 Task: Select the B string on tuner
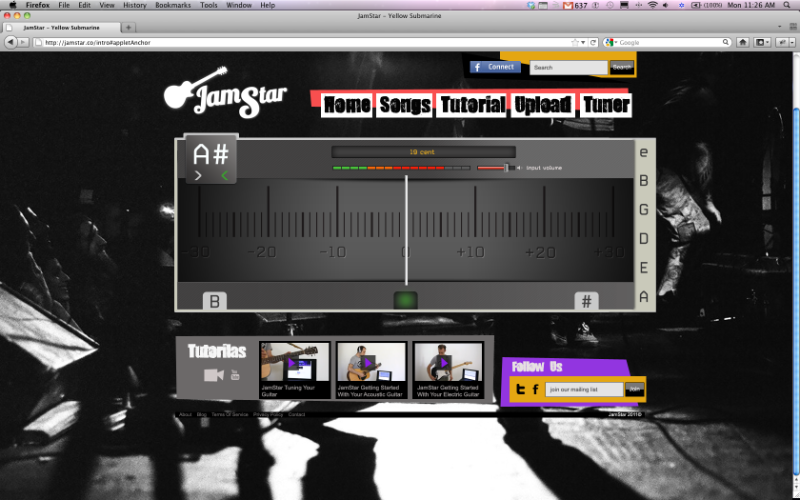(644, 181)
